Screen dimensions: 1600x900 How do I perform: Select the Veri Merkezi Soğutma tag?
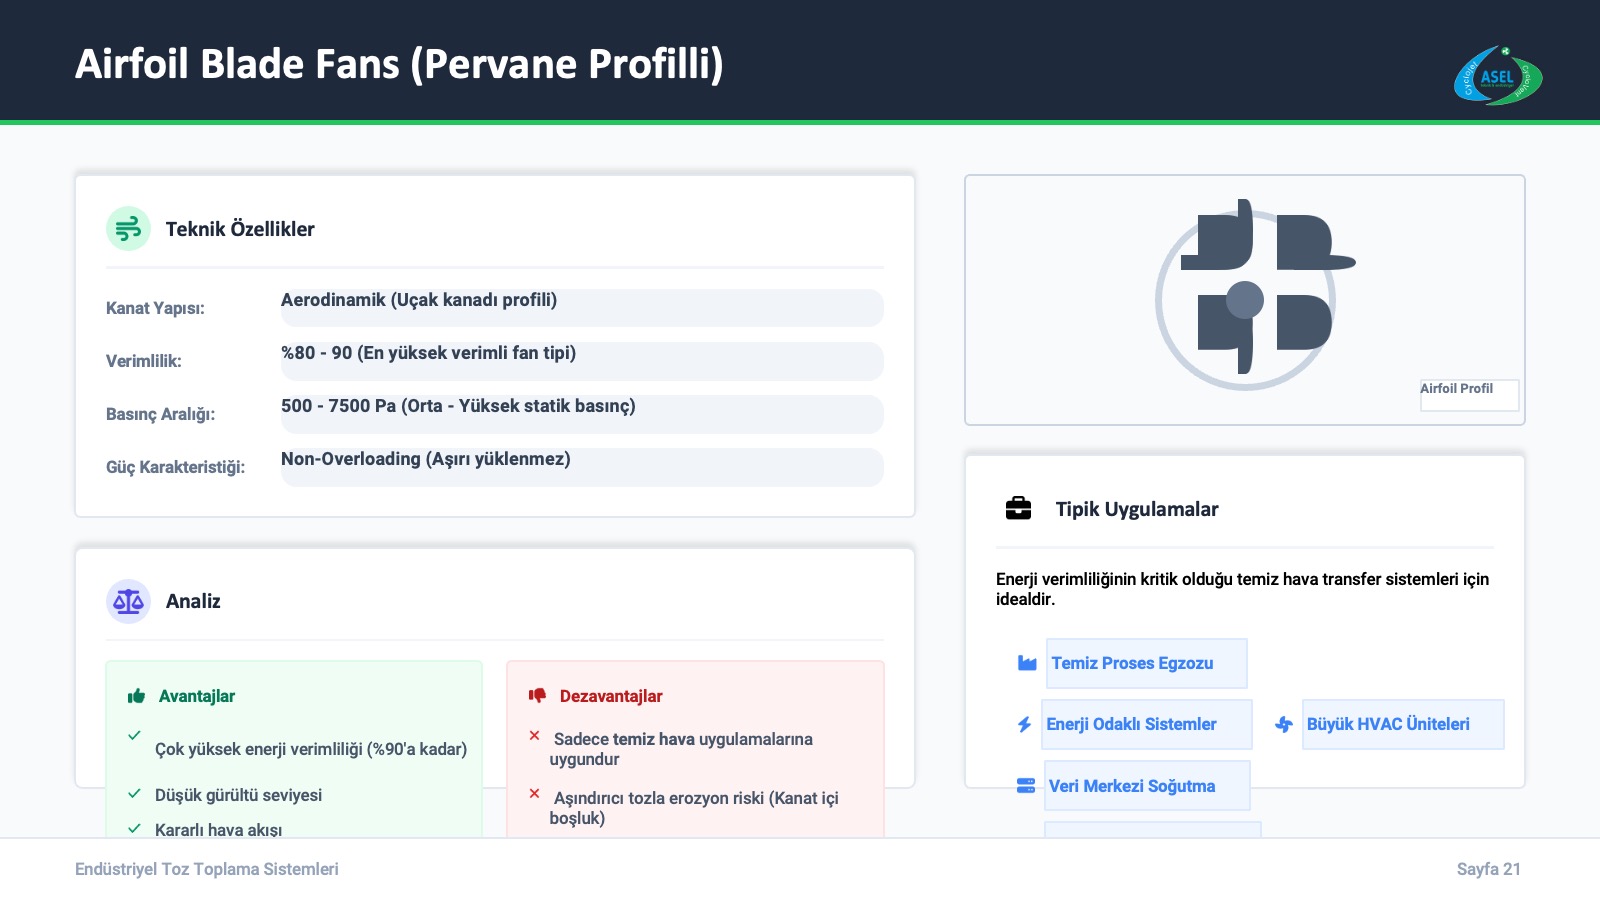[1146, 786]
